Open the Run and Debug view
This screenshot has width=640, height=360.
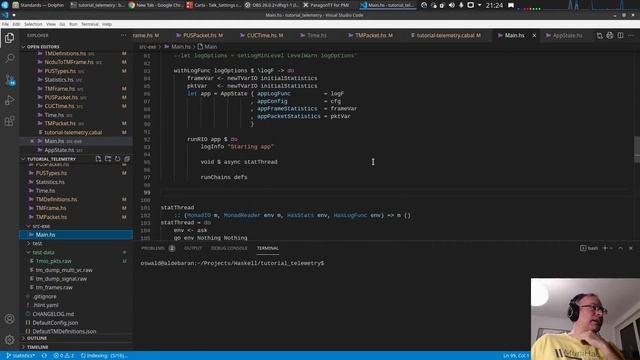tap(9, 100)
